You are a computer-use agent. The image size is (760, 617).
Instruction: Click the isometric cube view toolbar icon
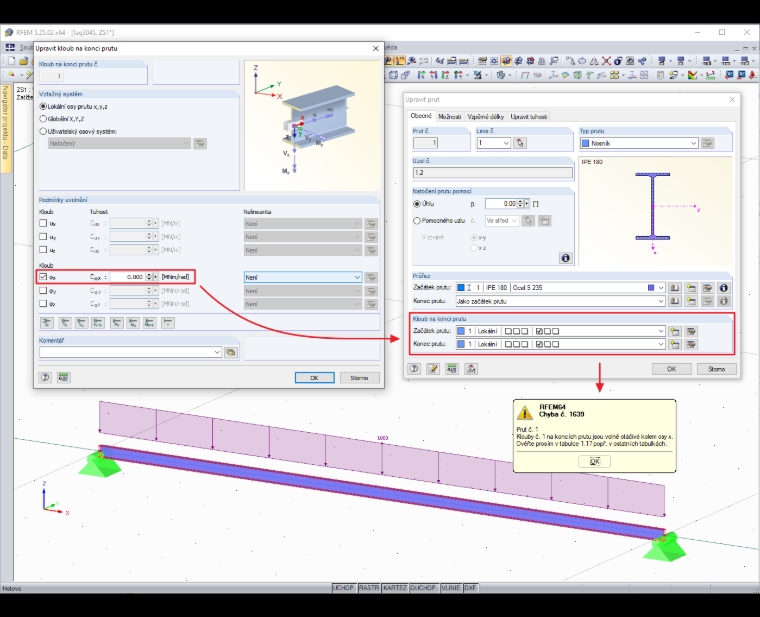(x=394, y=75)
